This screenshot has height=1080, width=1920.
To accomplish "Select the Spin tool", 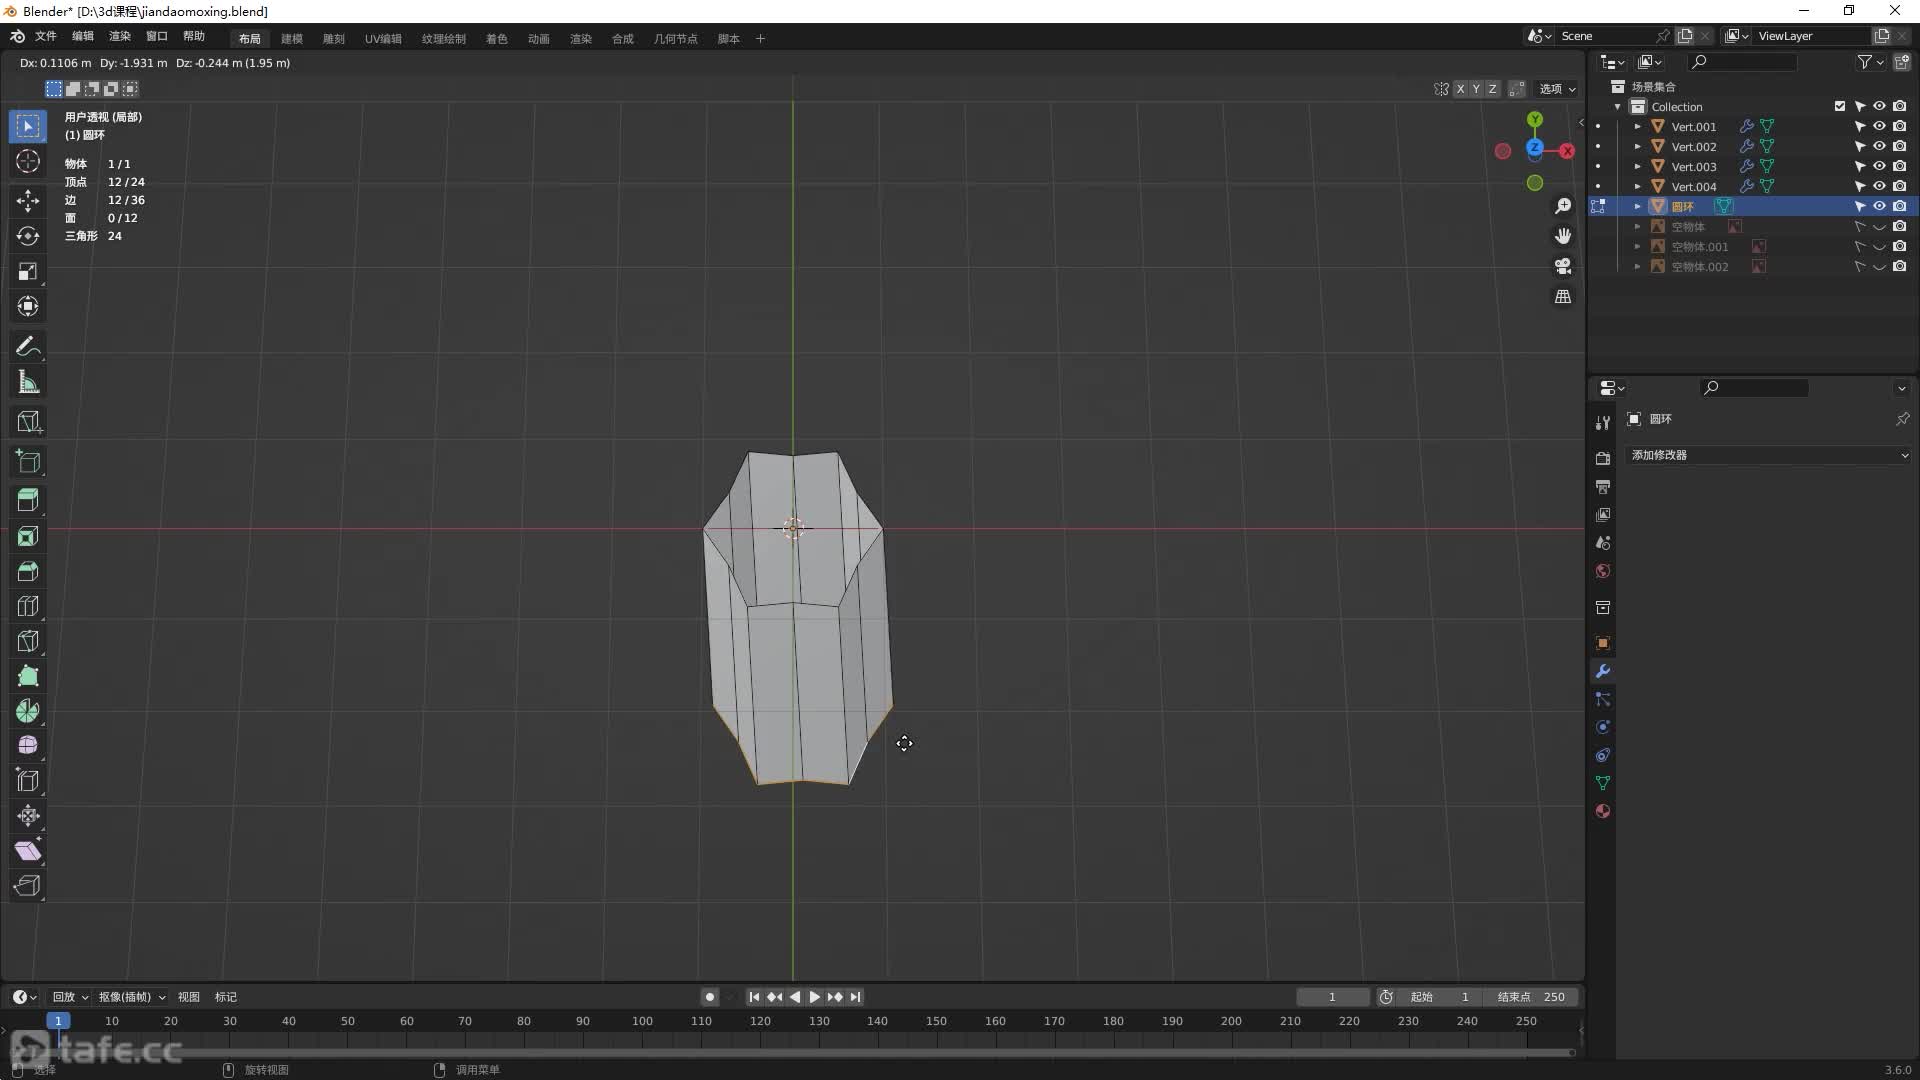I will point(28,711).
